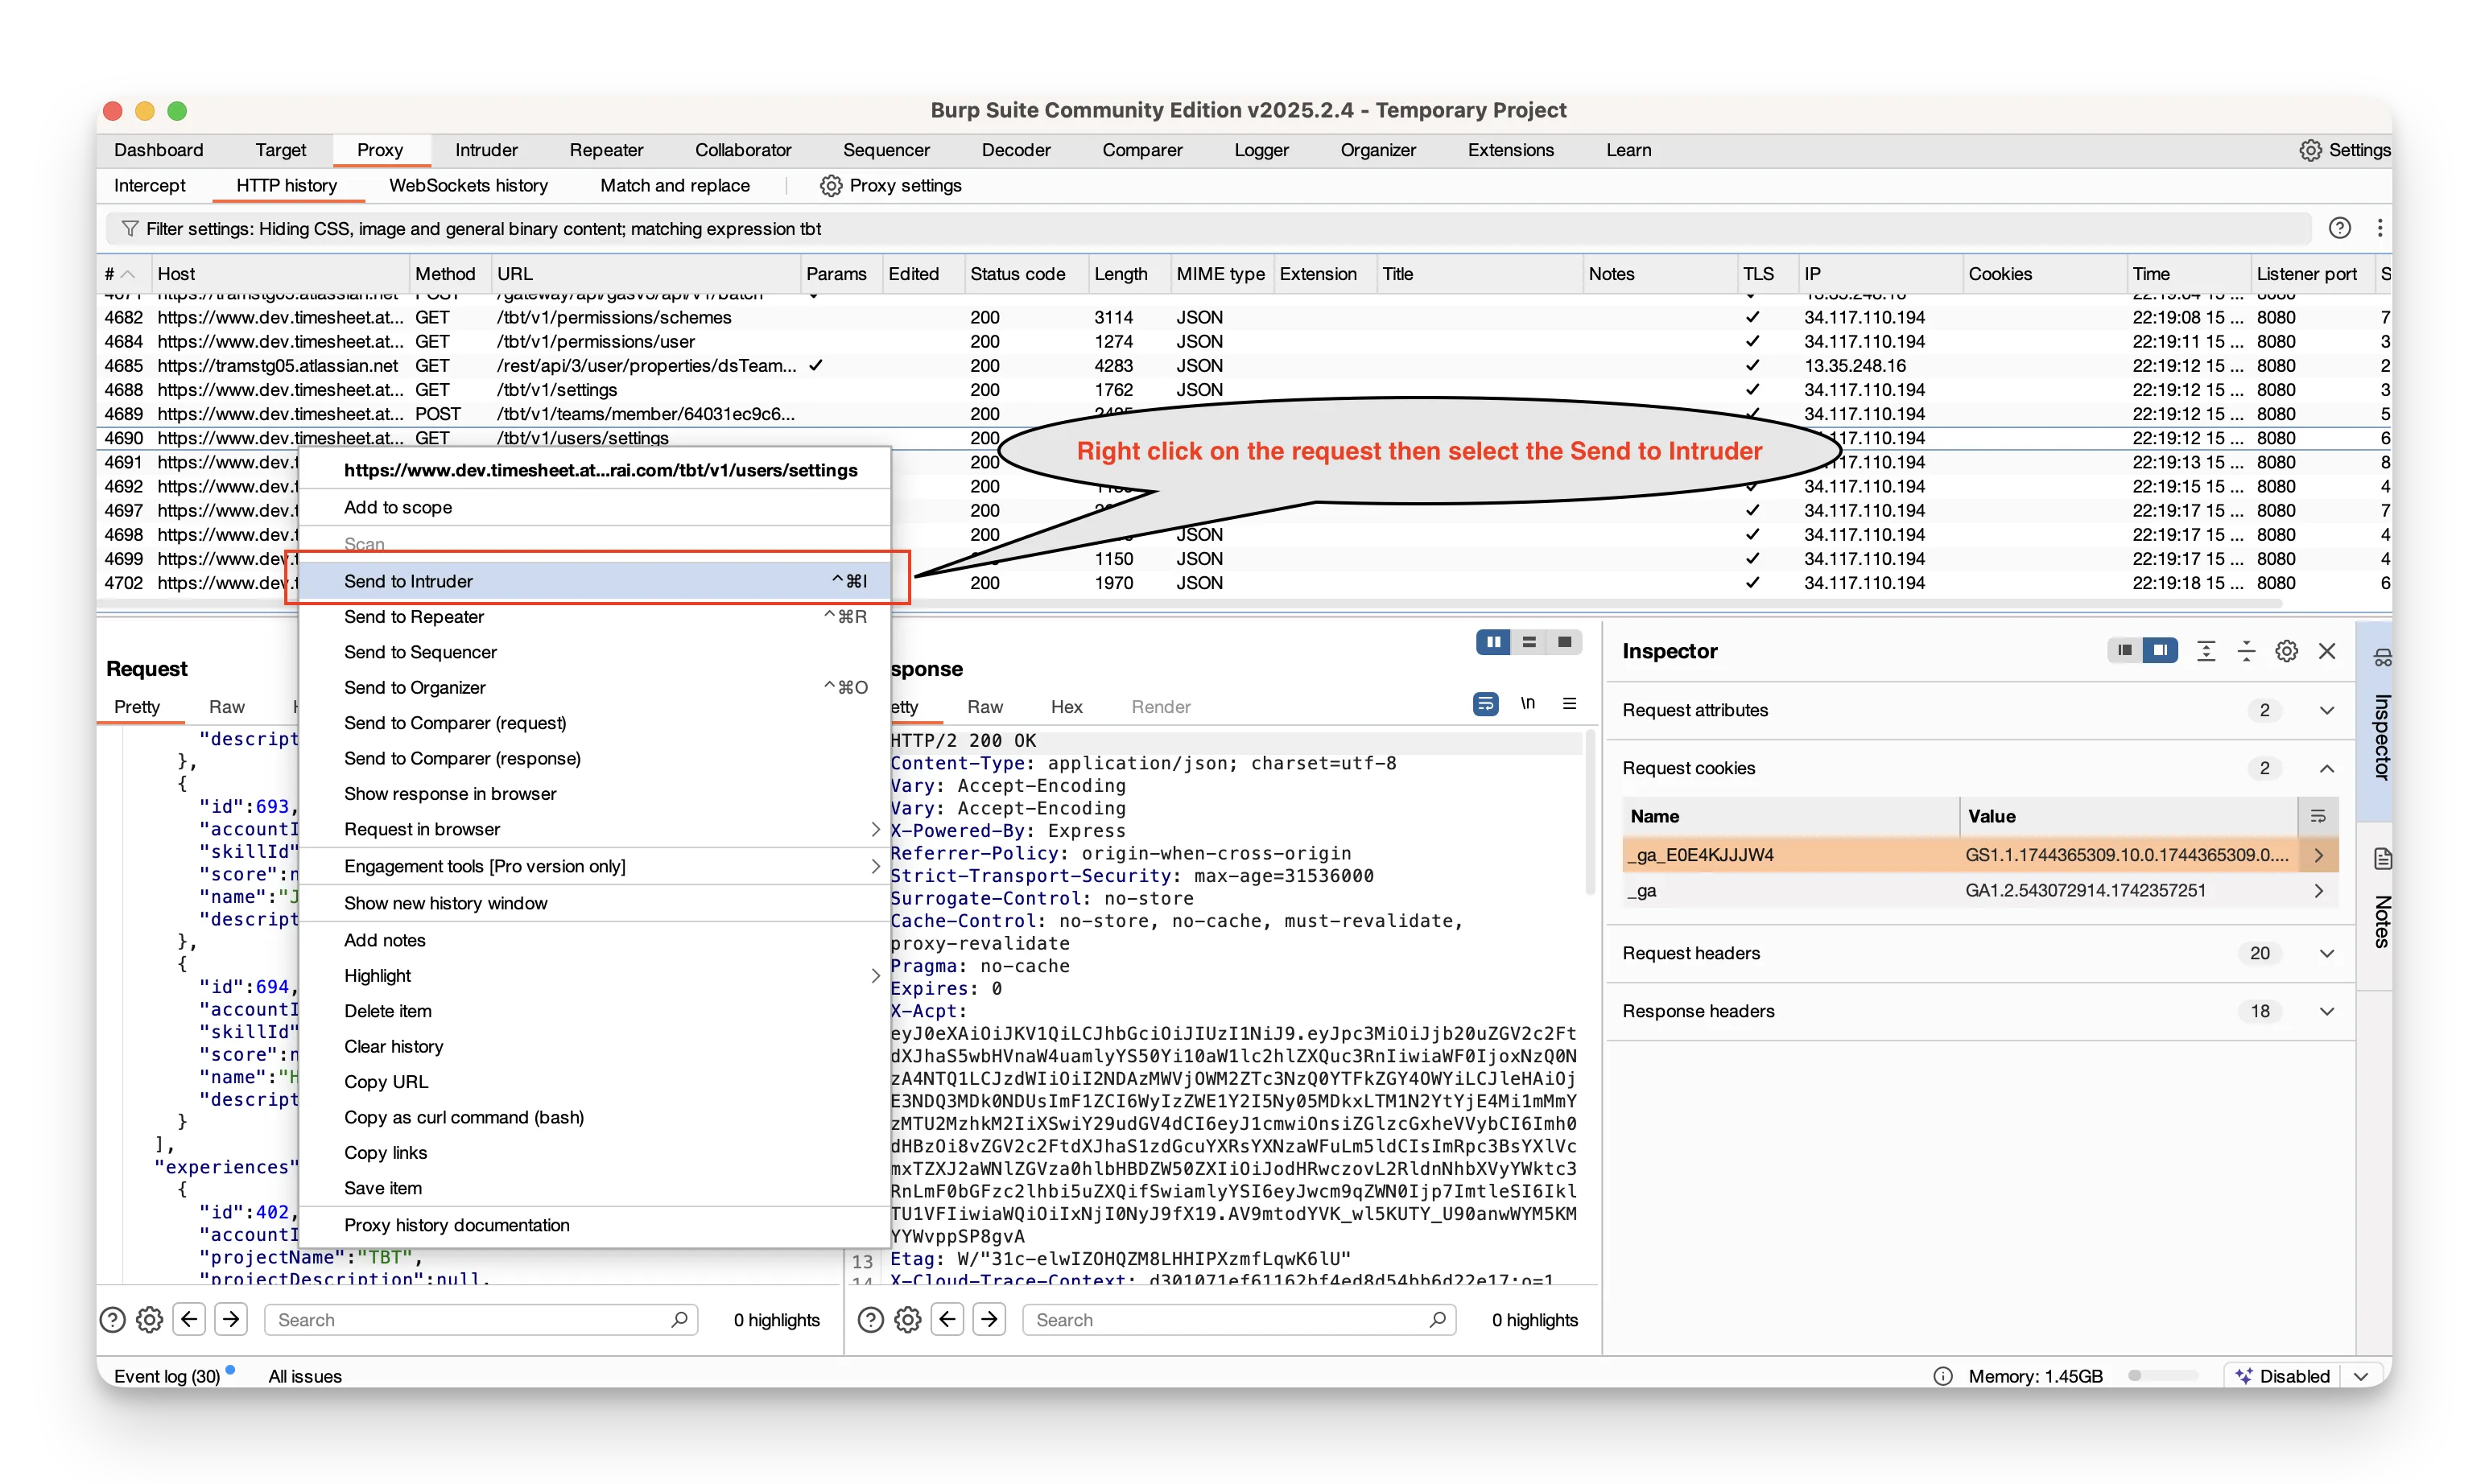
Task: Open the Raw tab in Response pane
Action: pyautogui.click(x=984, y=707)
